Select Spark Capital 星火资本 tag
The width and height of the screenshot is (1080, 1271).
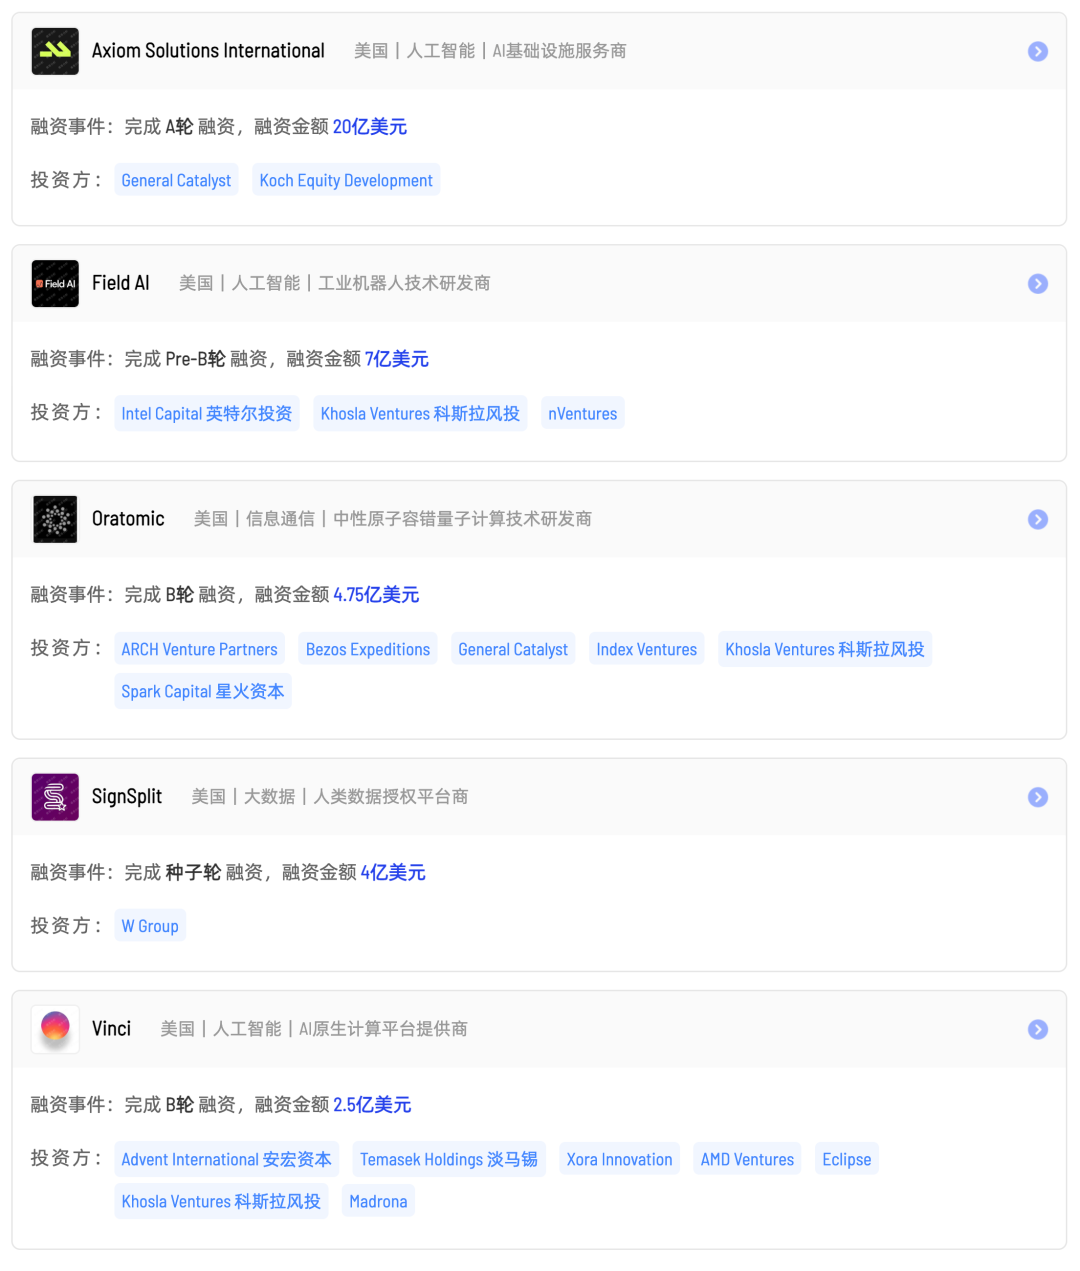(203, 691)
